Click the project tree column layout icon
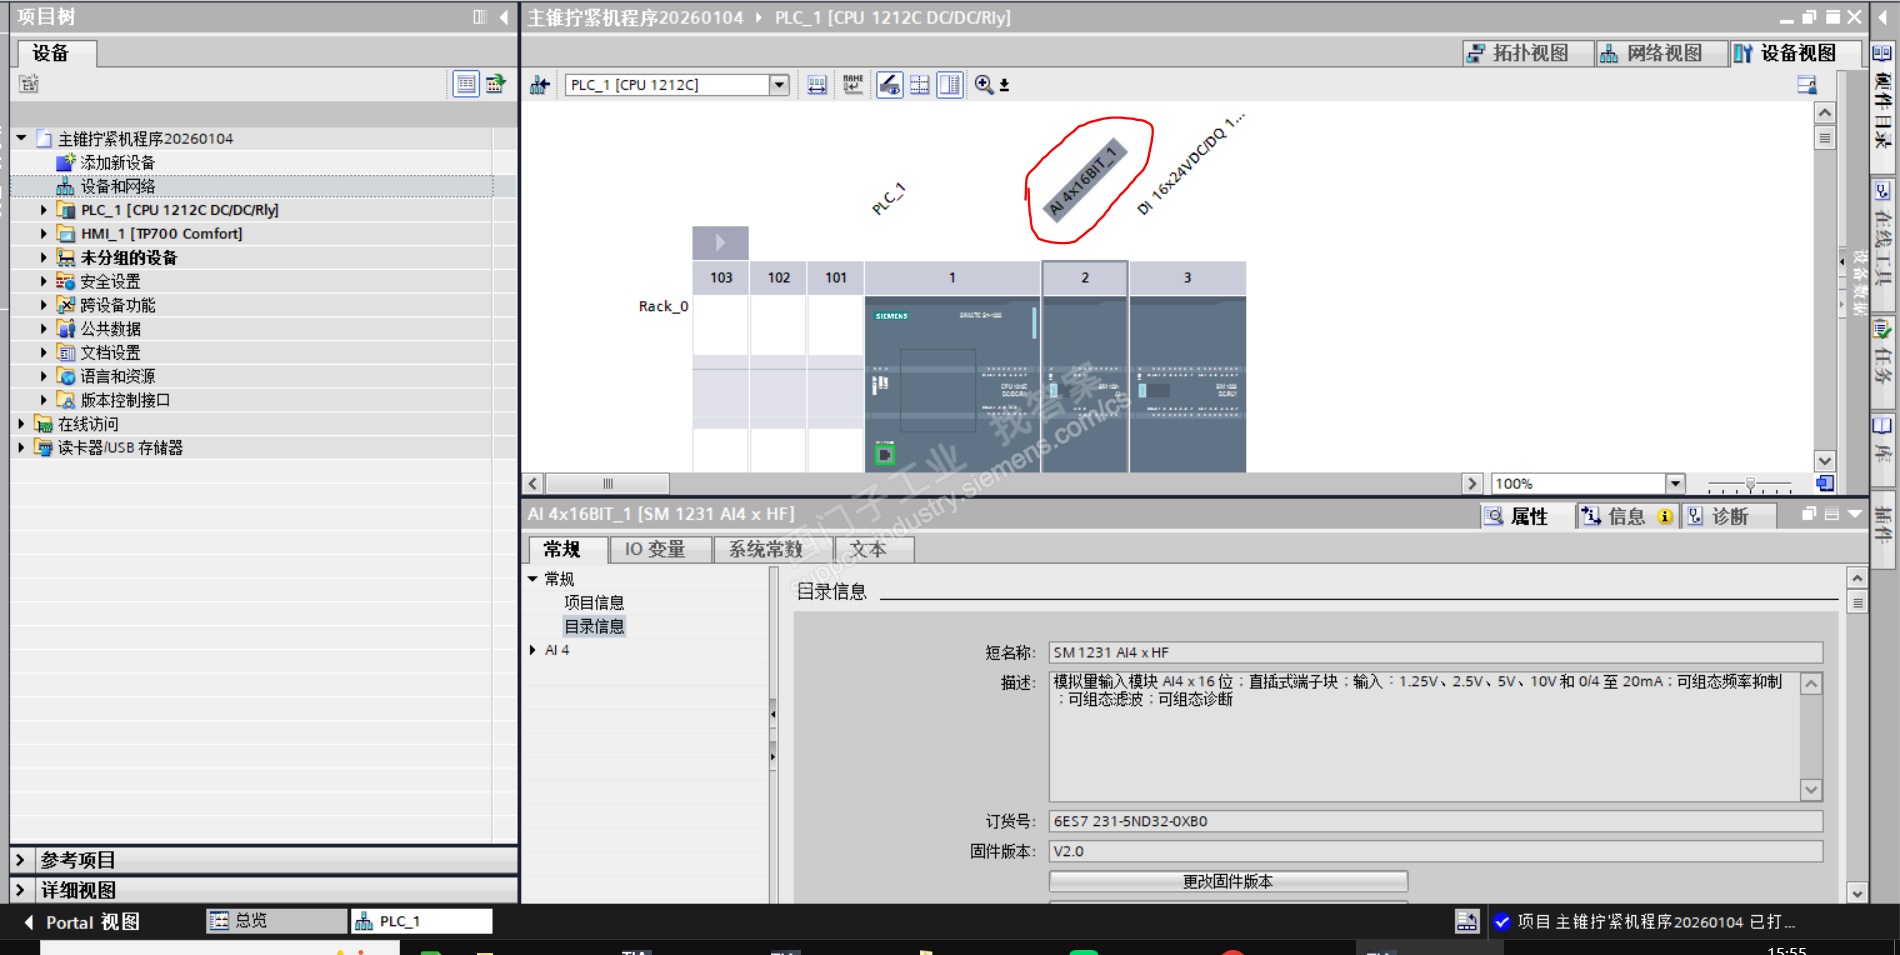The width and height of the screenshot is (1900, 955). tap(480, 17)
